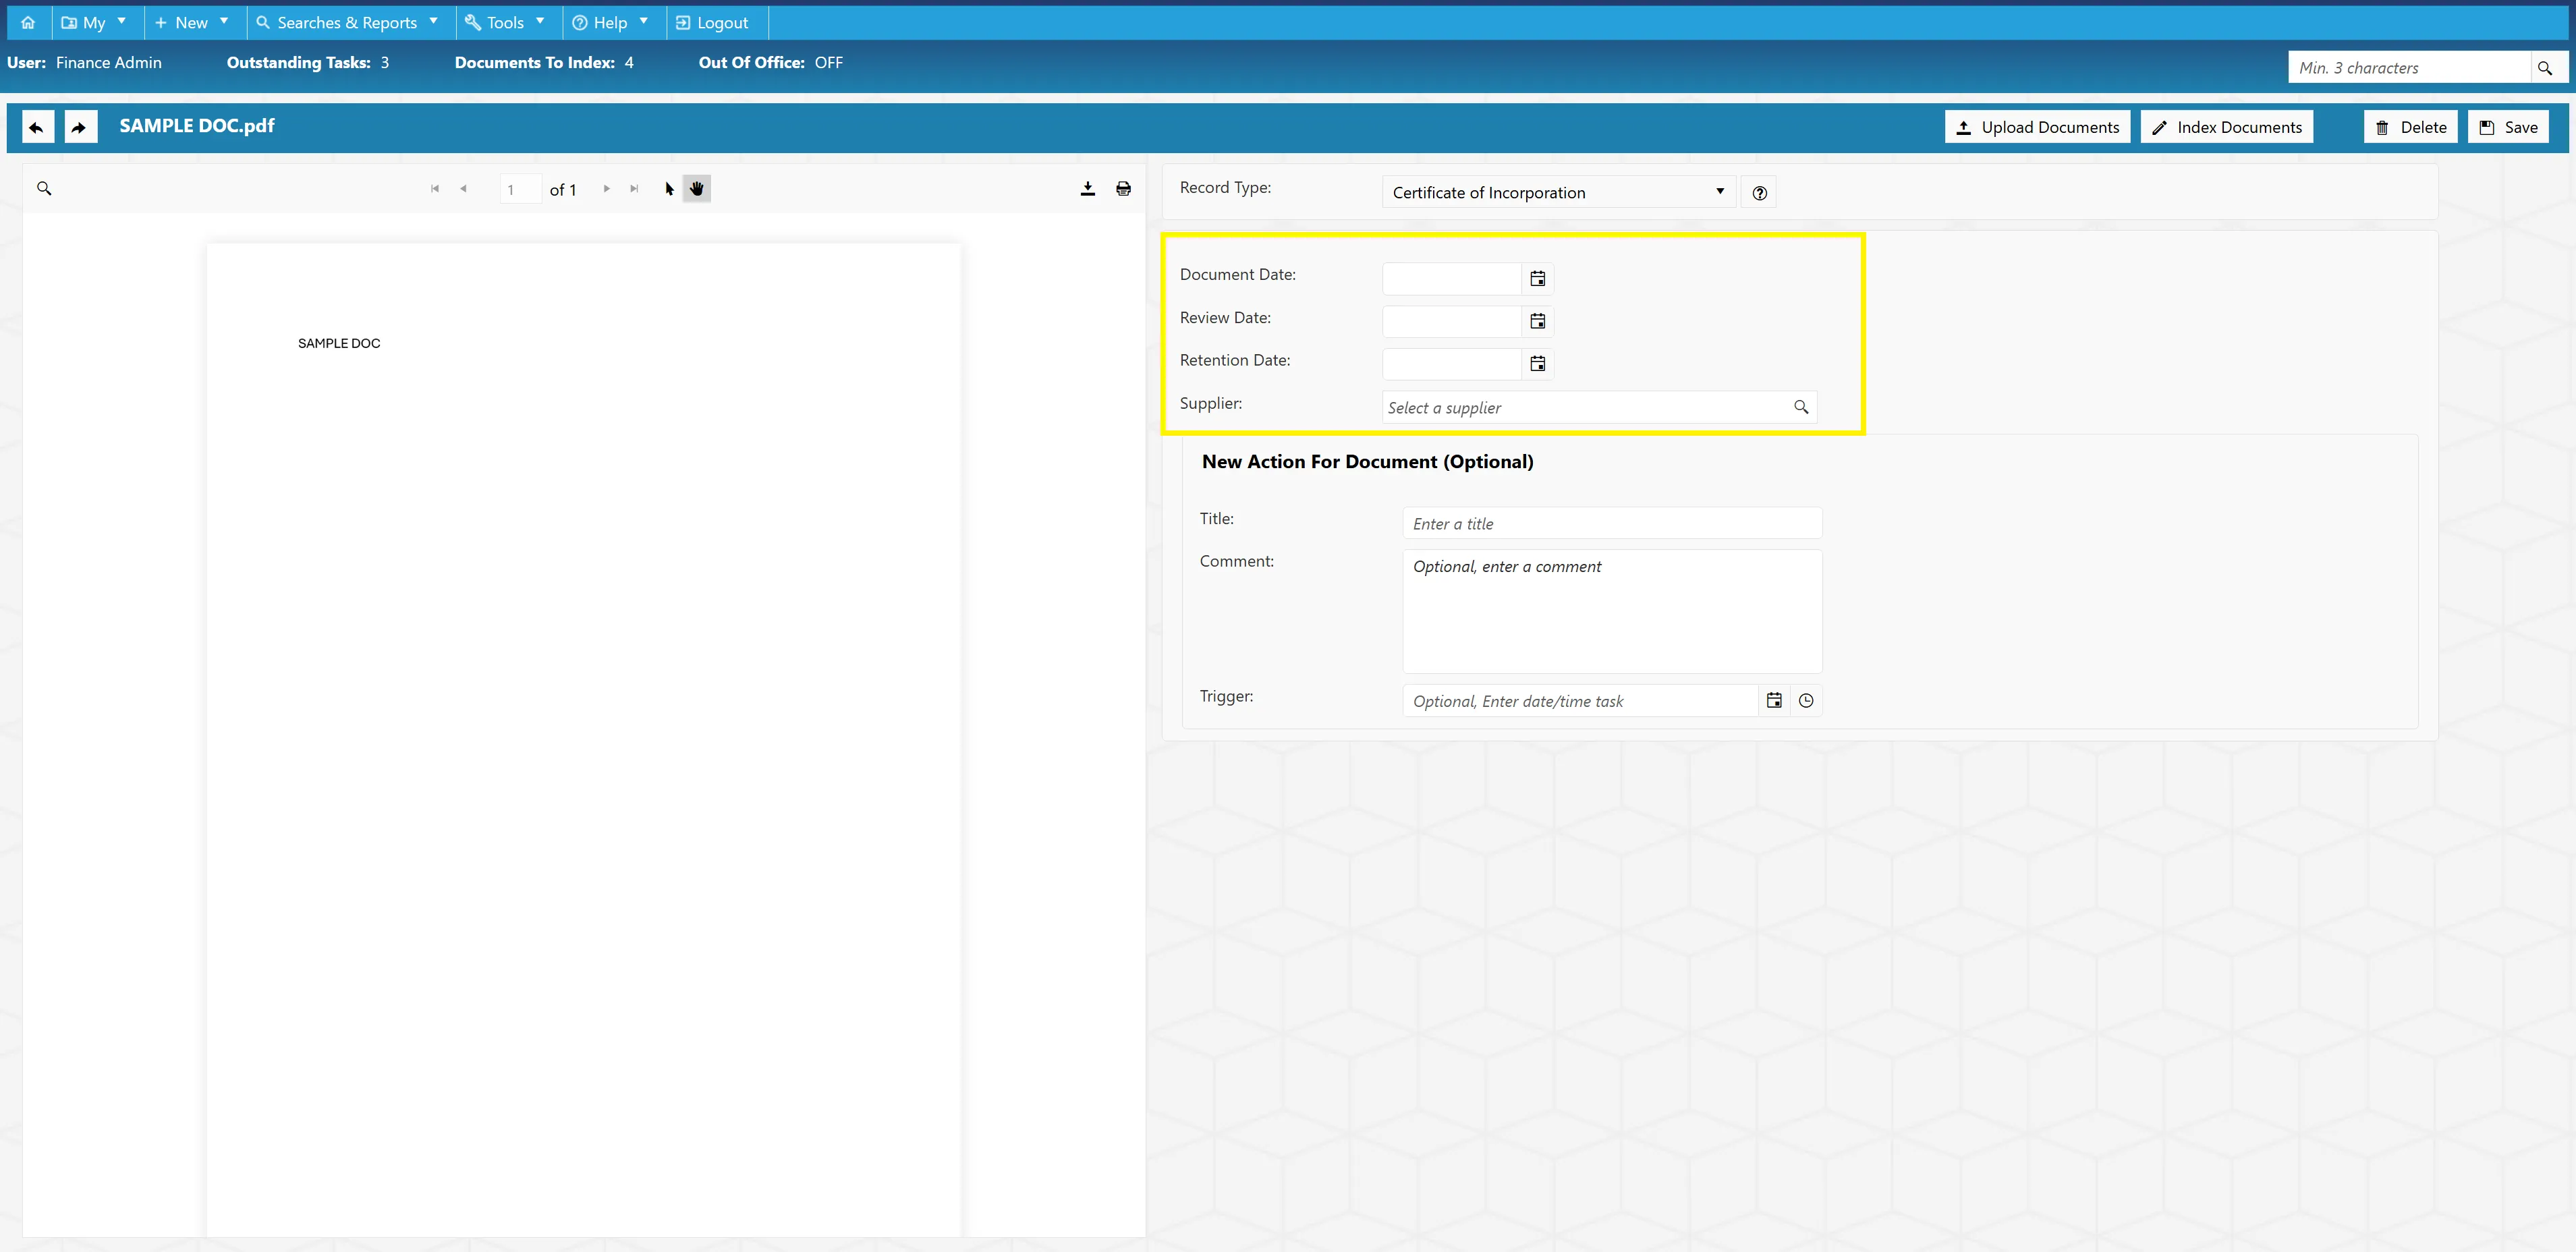Jump to last page of PDF
The width and height of the screenshot is (2576, 1252).
pos(634,188)
